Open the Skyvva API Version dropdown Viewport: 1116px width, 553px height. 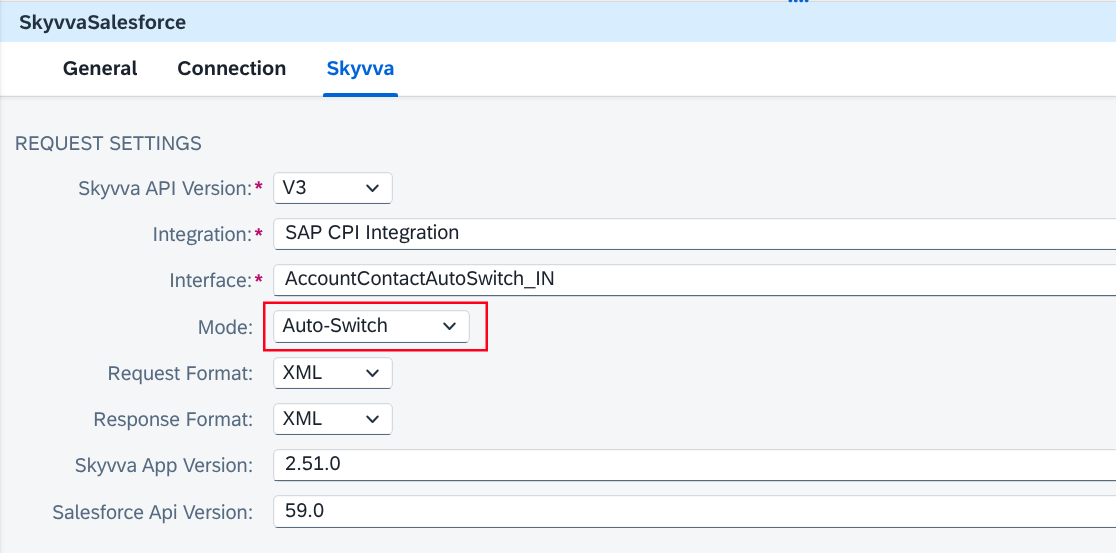pyautogui.click(x=332, y=188)
